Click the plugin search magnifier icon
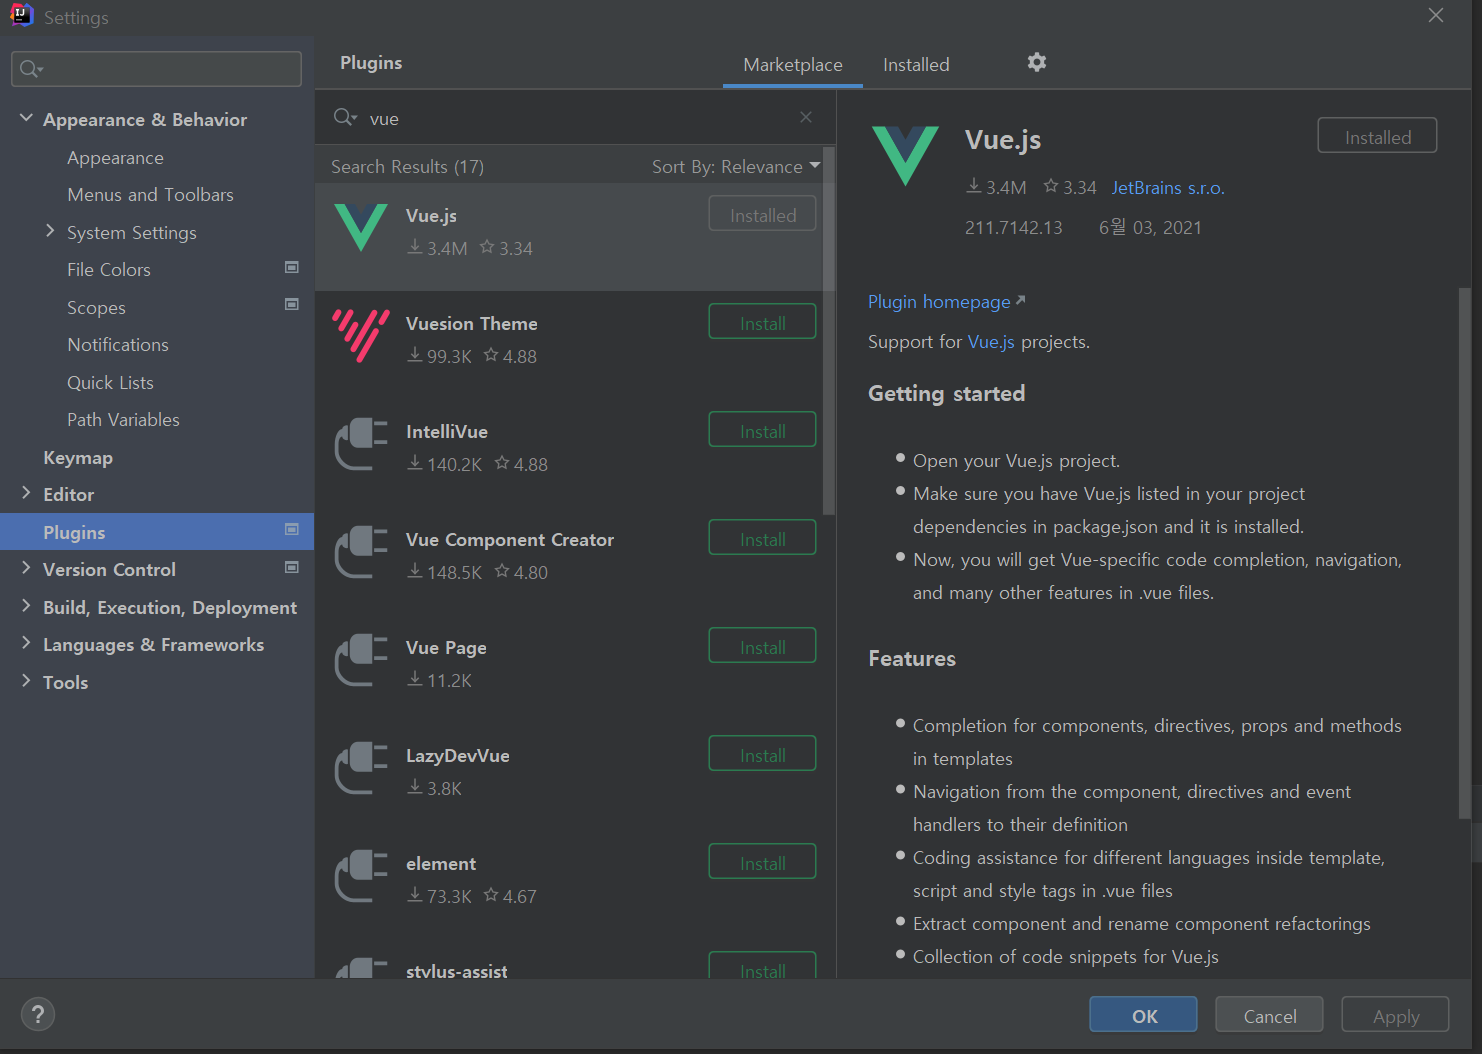The width and height of the screenshot is (1482, 1054). coord(345,118)
